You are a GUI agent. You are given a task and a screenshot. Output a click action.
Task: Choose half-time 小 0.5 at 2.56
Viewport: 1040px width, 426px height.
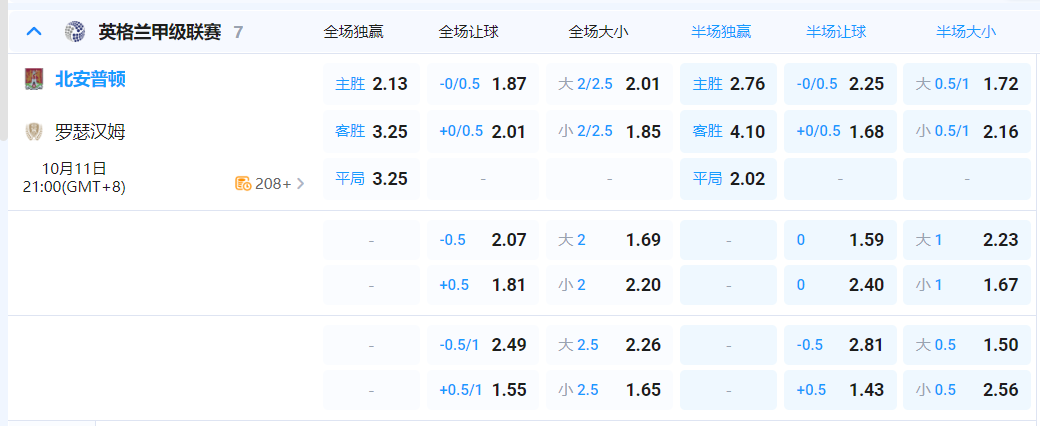tap(967, 390)
